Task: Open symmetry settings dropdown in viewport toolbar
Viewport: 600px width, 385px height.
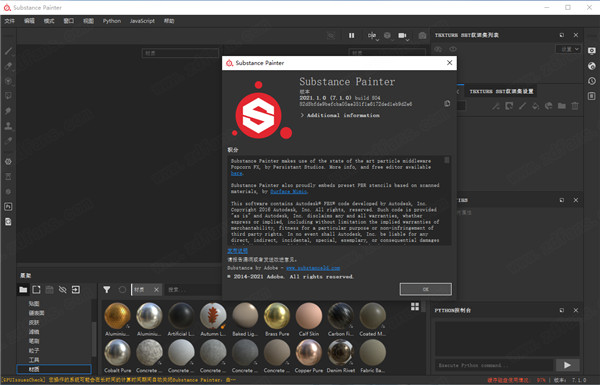Action: tap(372, 36)
